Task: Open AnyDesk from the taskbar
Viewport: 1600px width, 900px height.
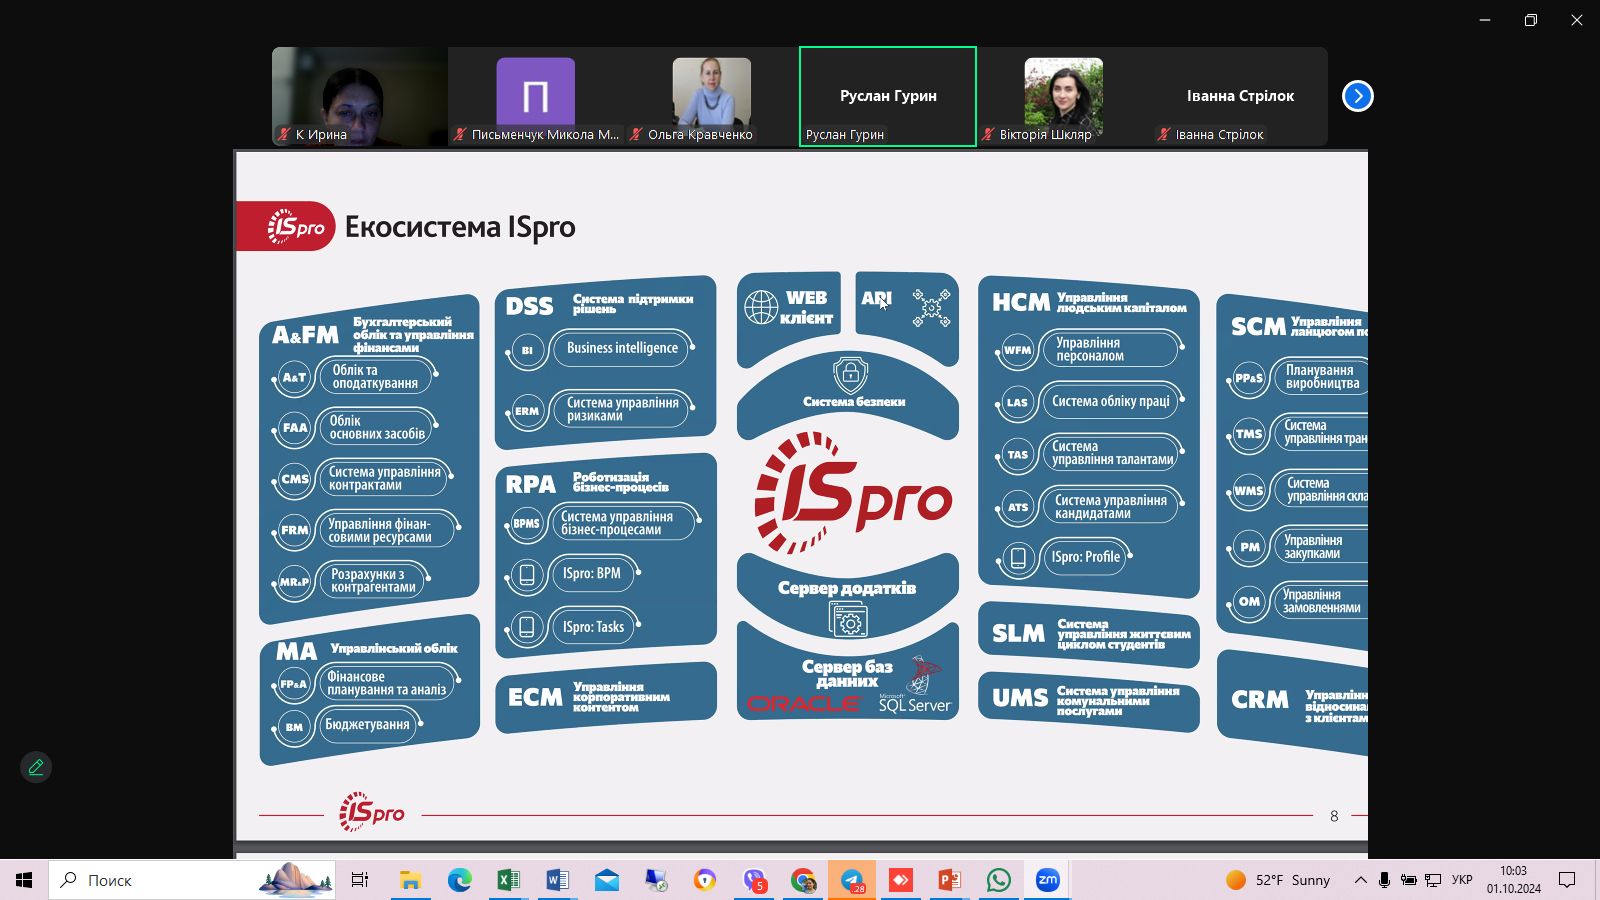Action: [x=901, y=880]
